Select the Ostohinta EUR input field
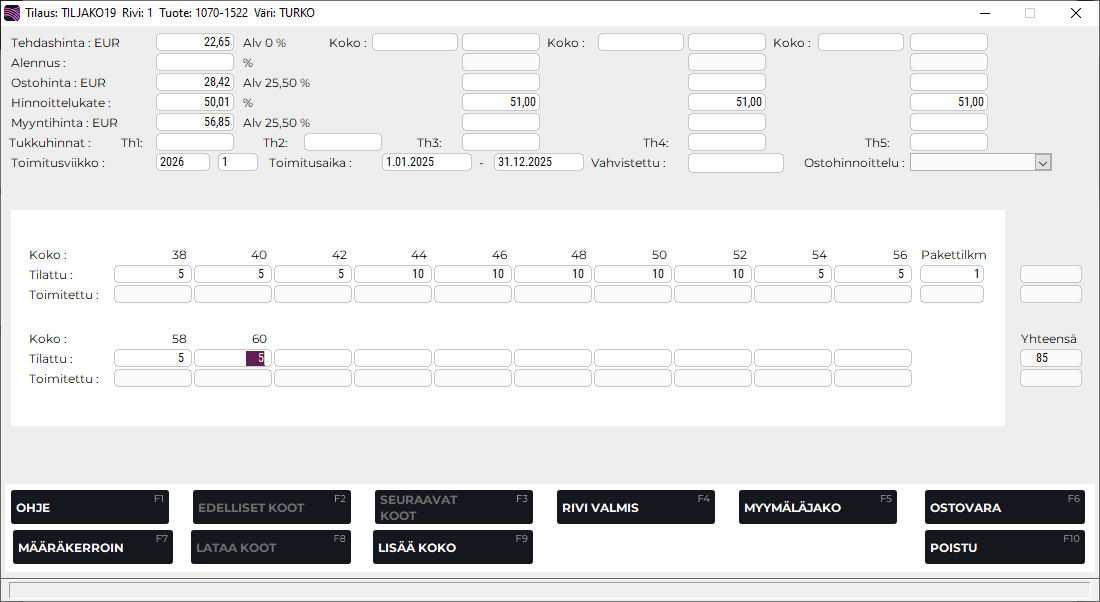This screenshot has height=602, width=1100. click(x=195, y=82)
